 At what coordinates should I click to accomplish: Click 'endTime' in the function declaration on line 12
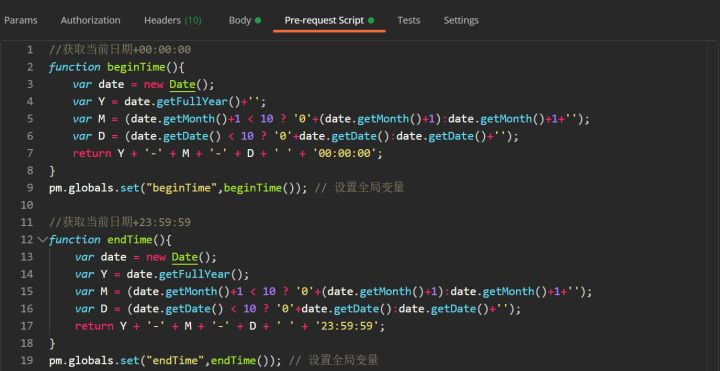pos(129,240)
